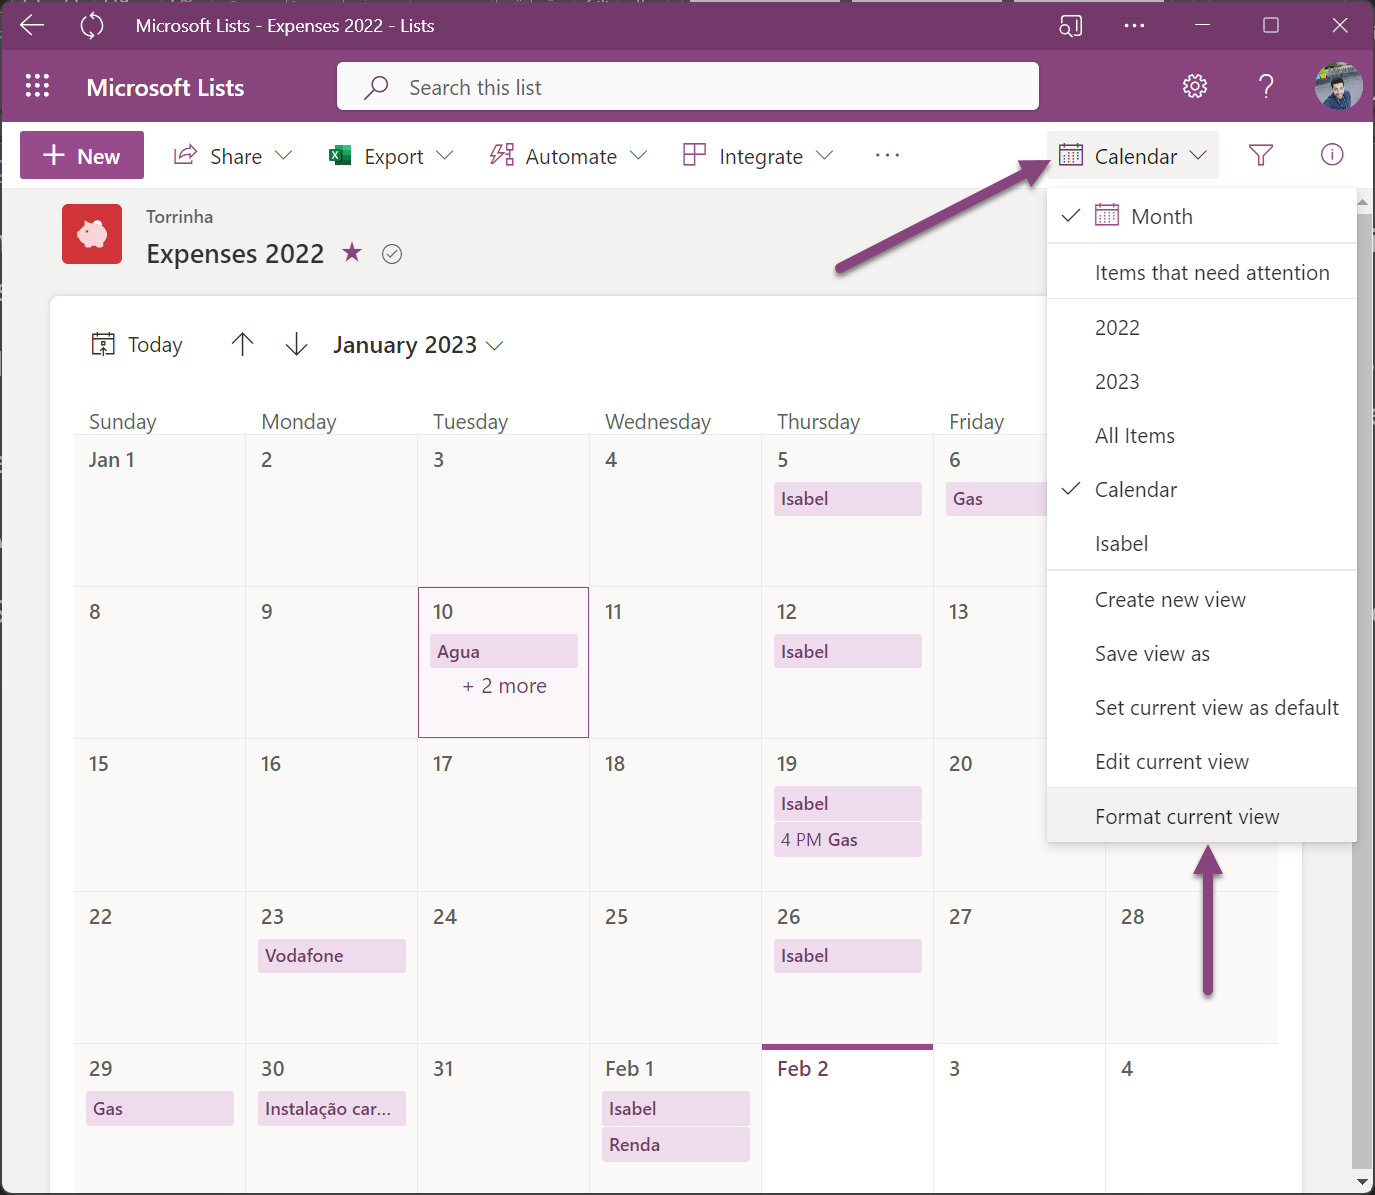Open the information details pane icon

tap(1331, 155)
